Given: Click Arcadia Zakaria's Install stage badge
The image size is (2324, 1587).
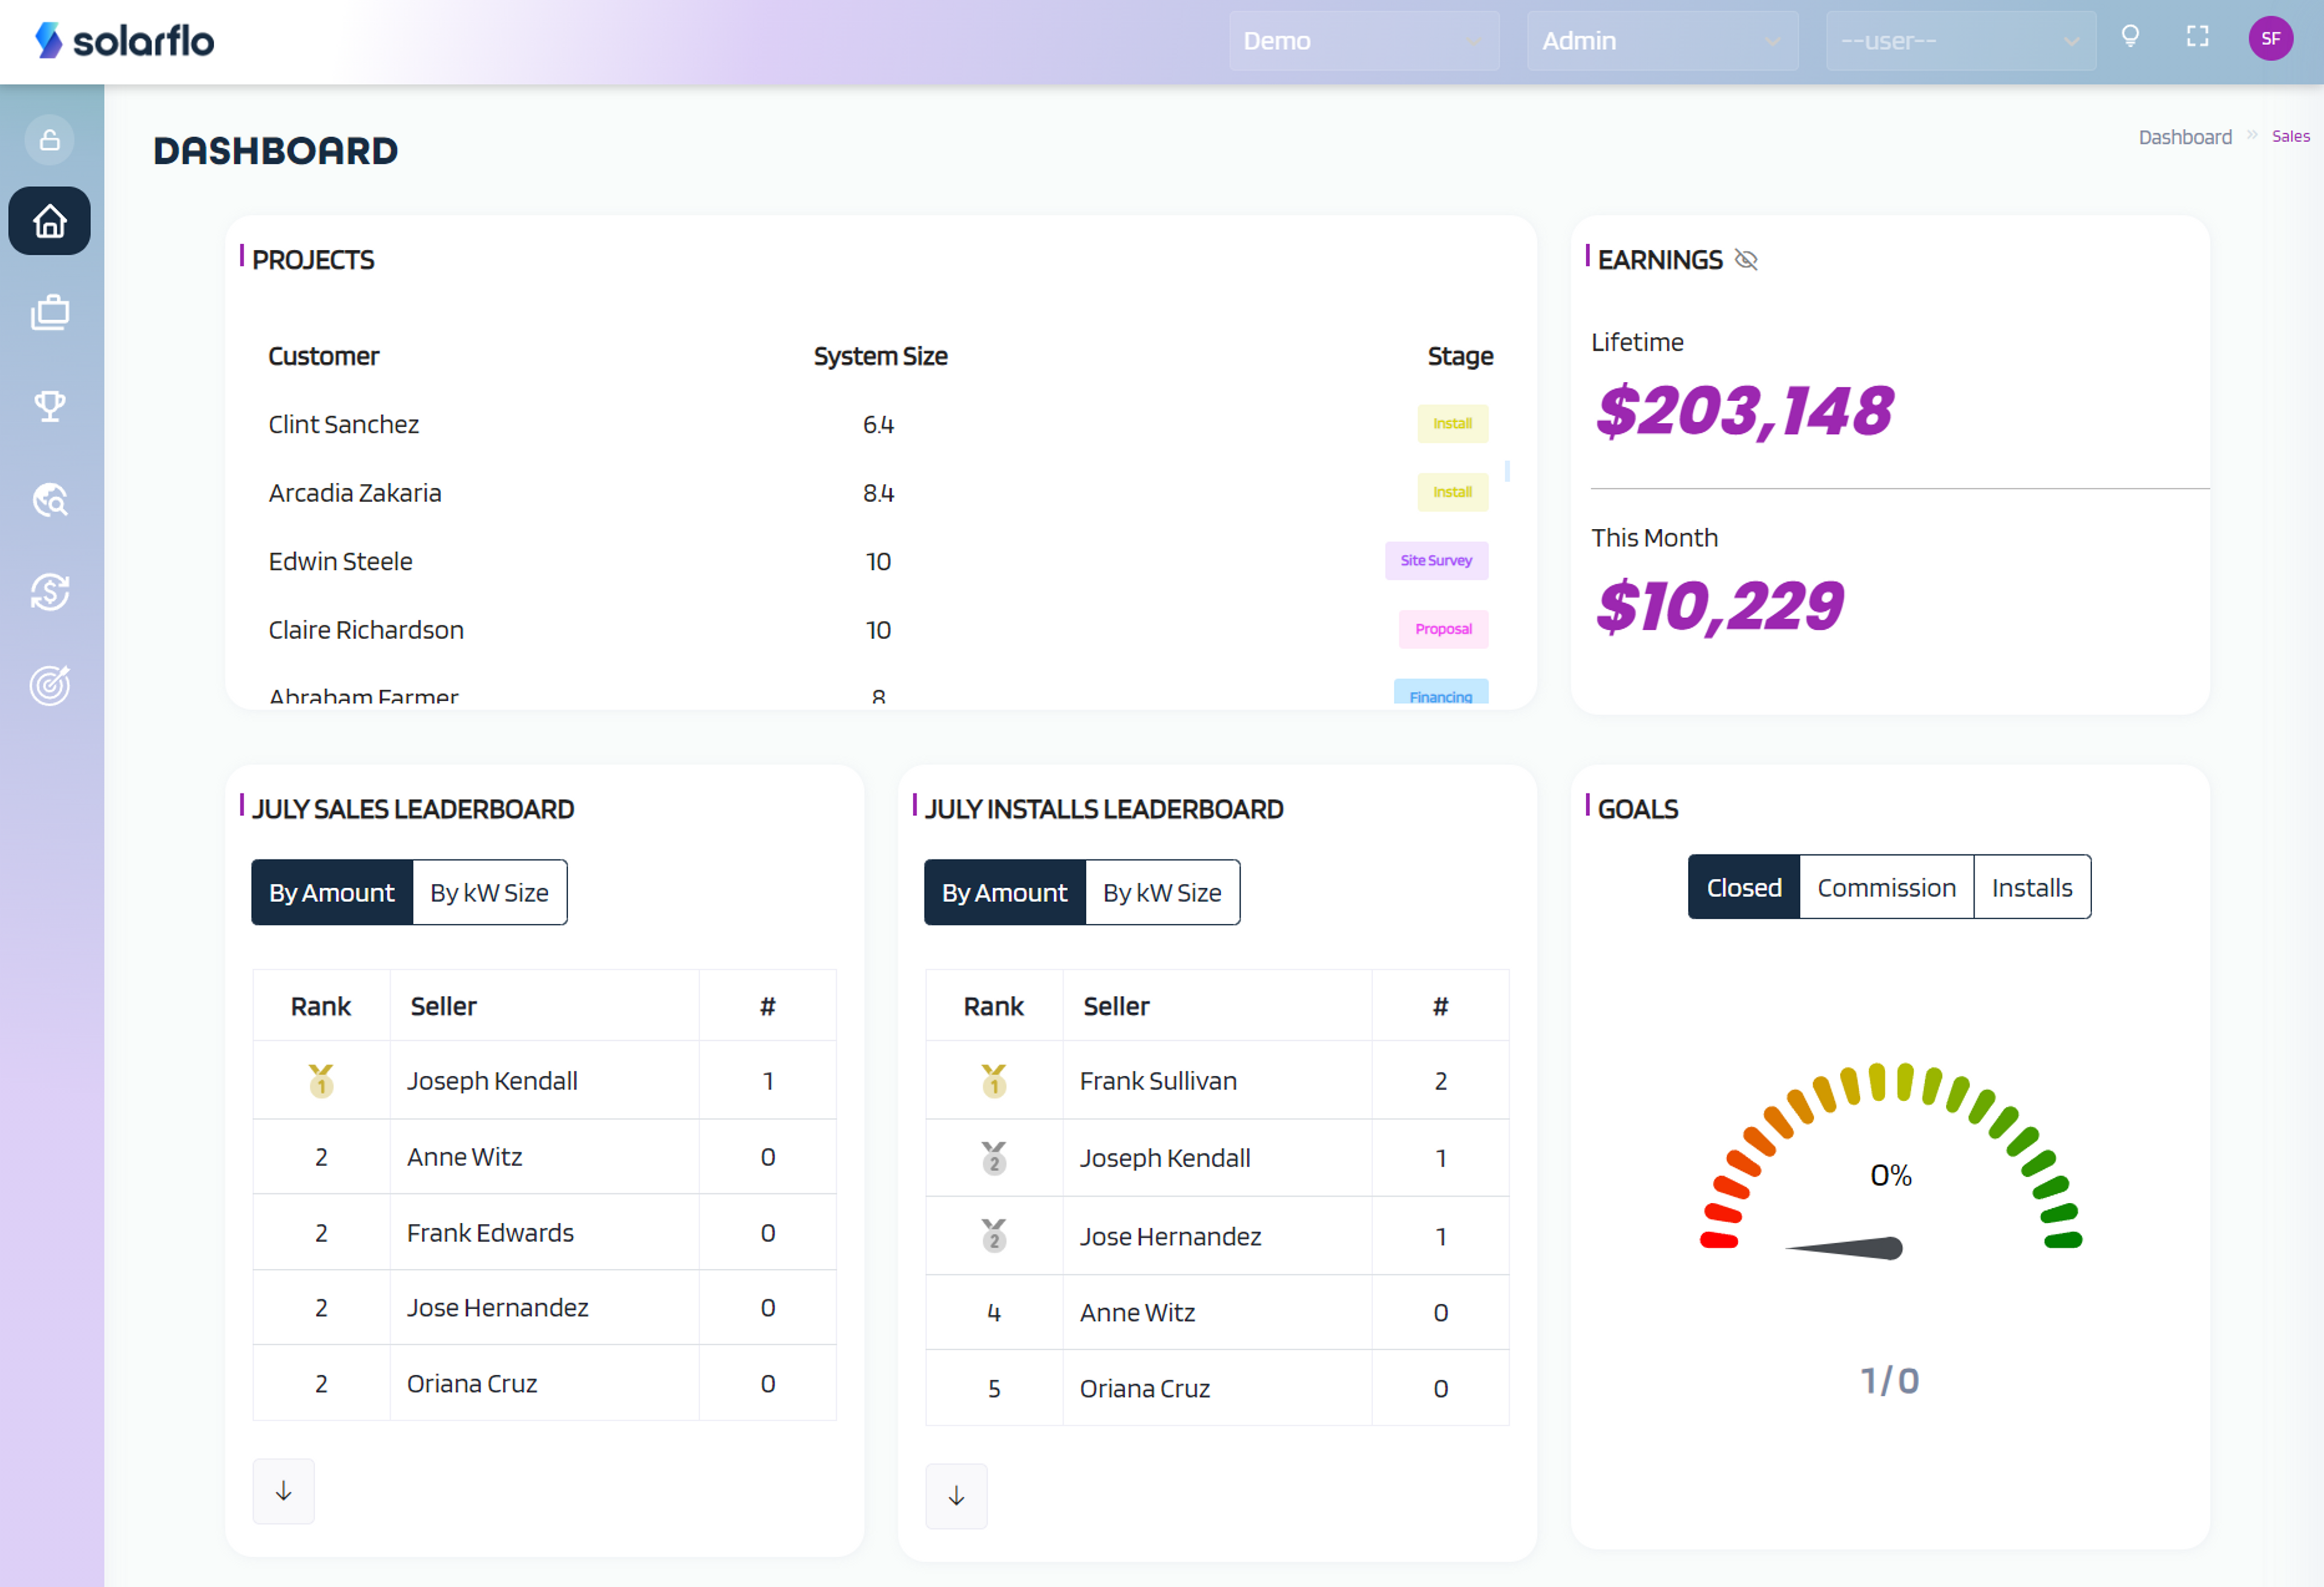Looking at the screenshot, I should point(1452,492).
